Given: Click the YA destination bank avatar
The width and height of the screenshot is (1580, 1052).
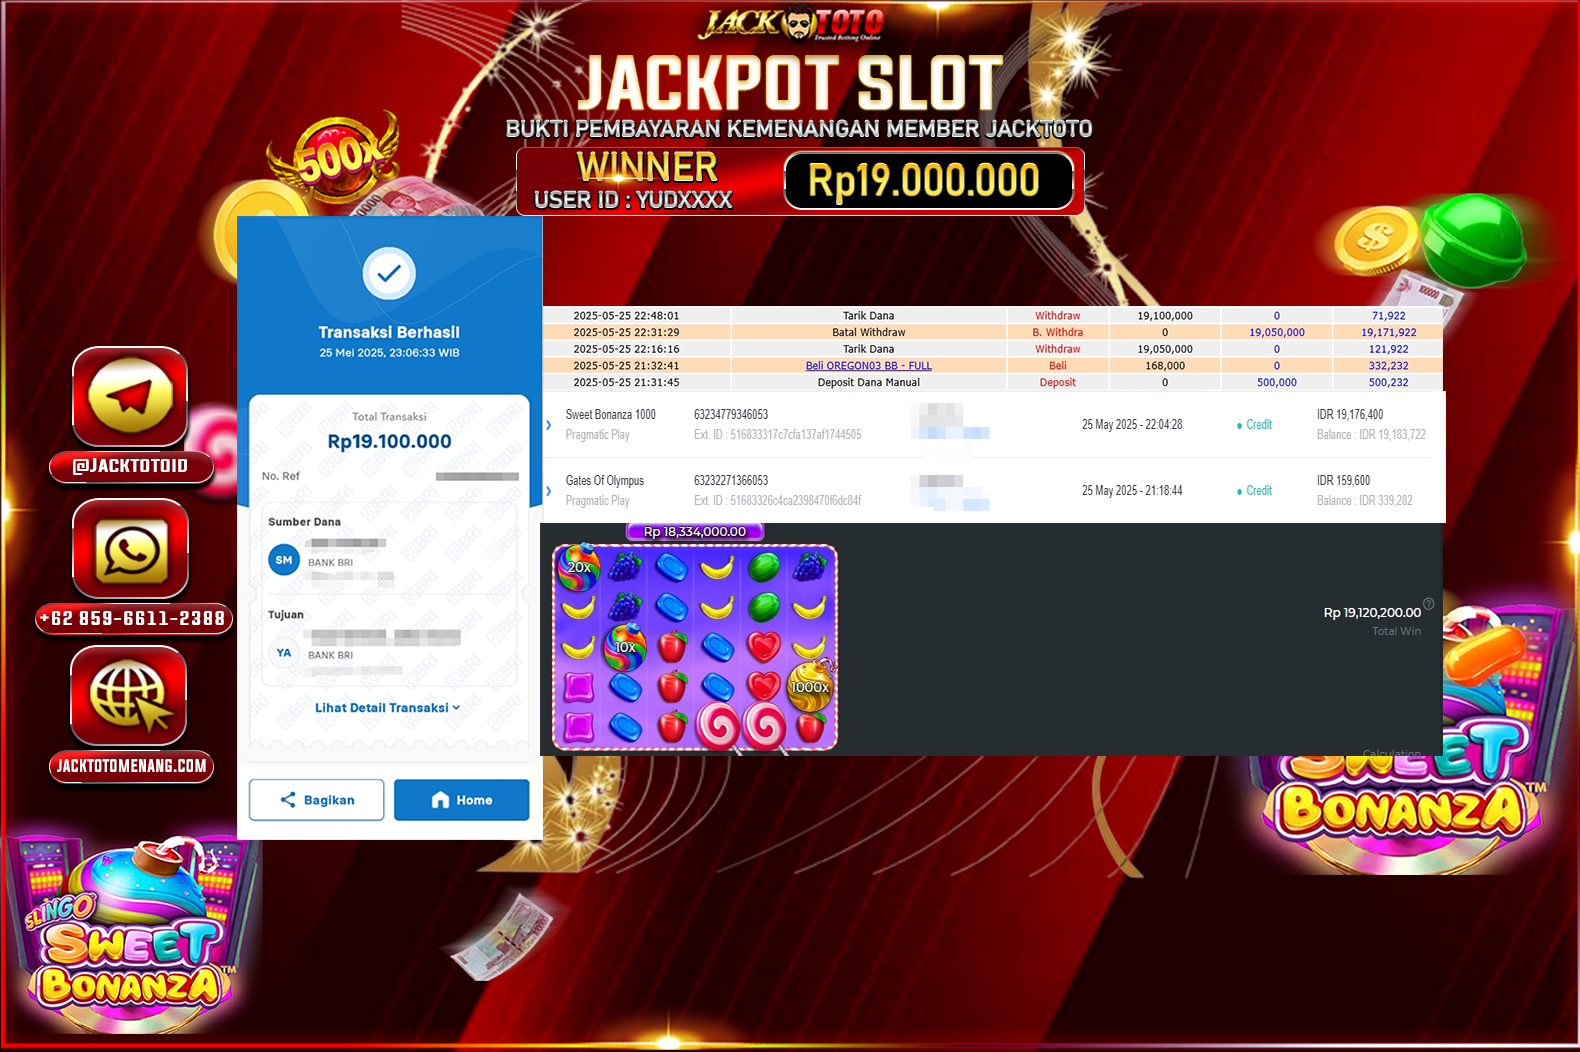Looking at the screenshot, I should pos(284,653).
